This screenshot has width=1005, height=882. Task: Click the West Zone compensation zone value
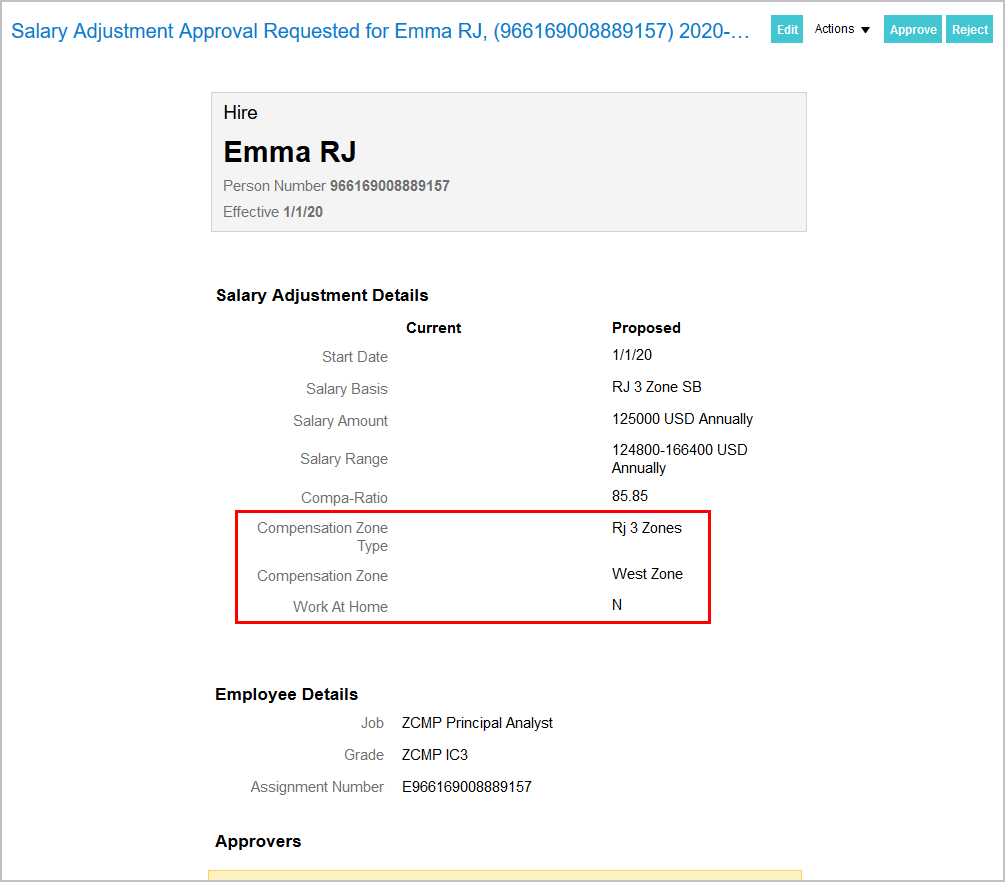pos(647,574)
